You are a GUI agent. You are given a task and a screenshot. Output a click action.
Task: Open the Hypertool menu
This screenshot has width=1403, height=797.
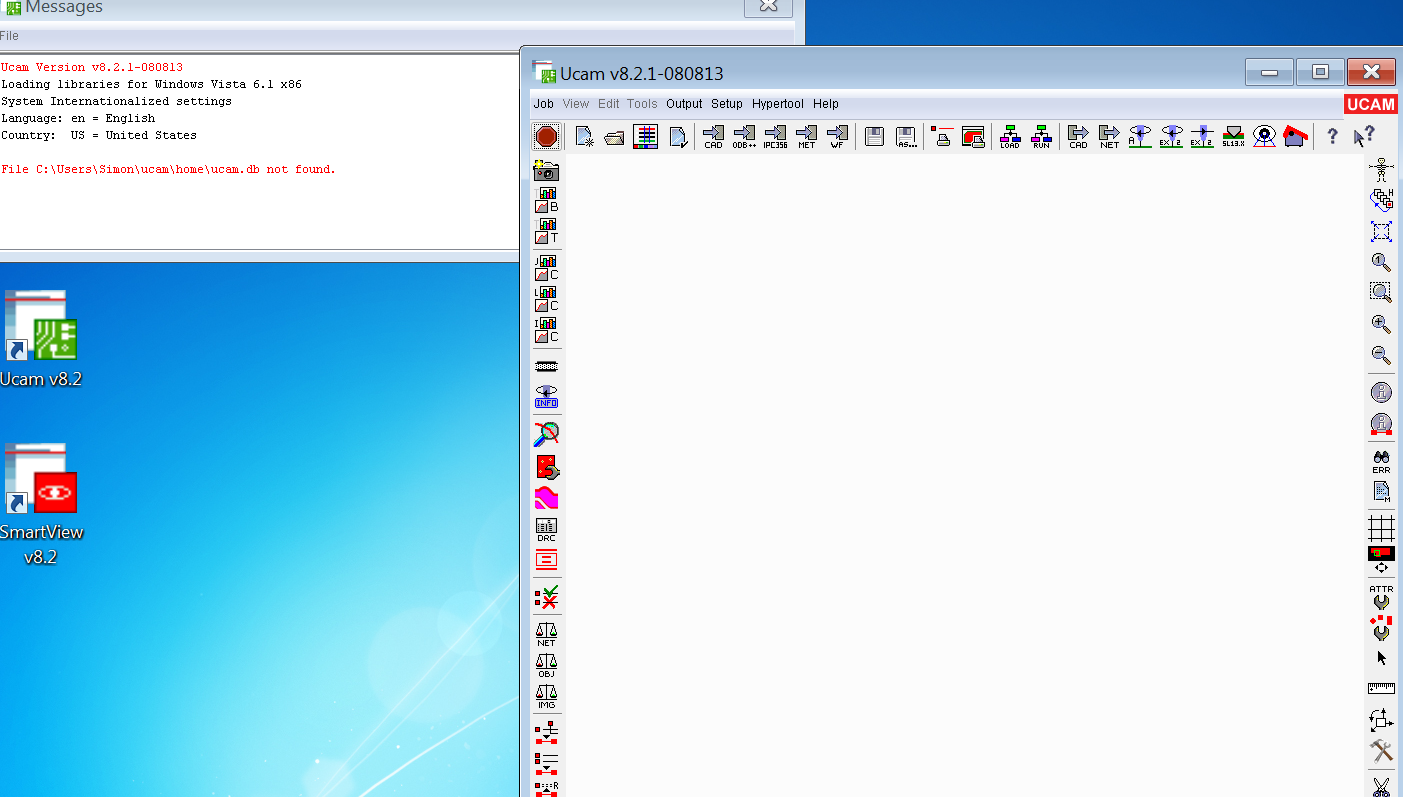point(778,104)
